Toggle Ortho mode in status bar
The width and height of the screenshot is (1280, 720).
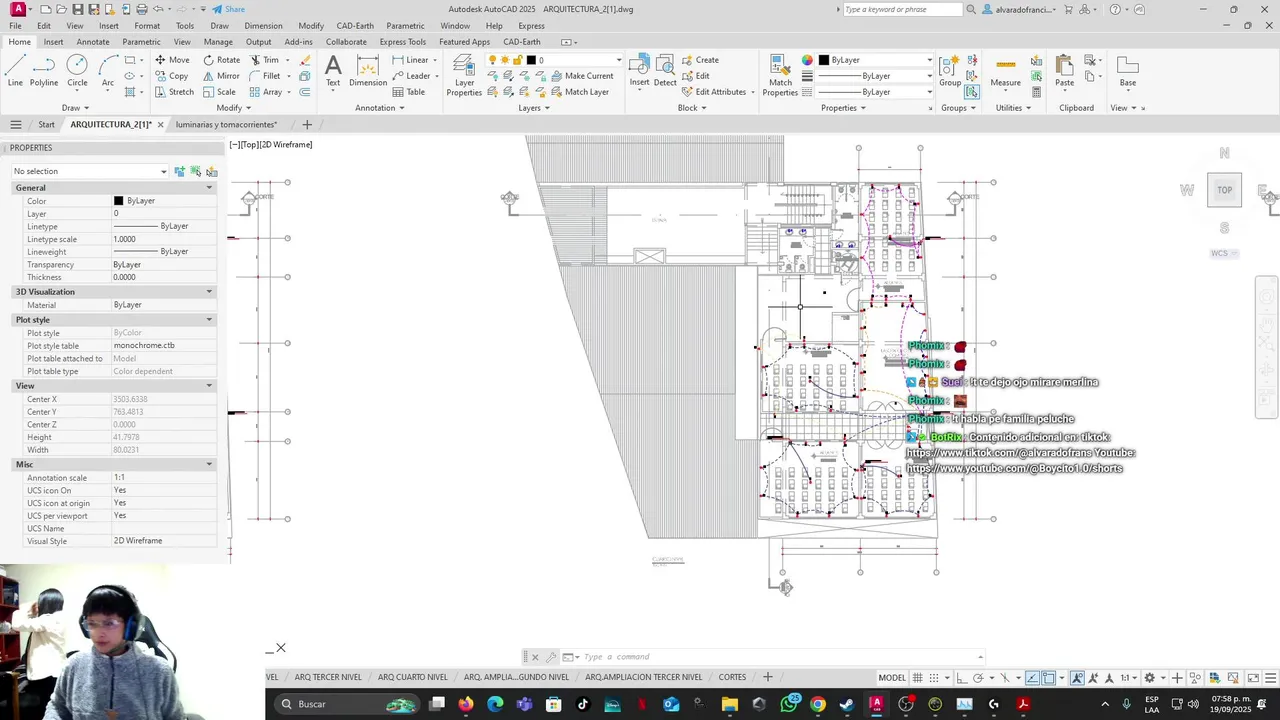click(x=961, y=678)
